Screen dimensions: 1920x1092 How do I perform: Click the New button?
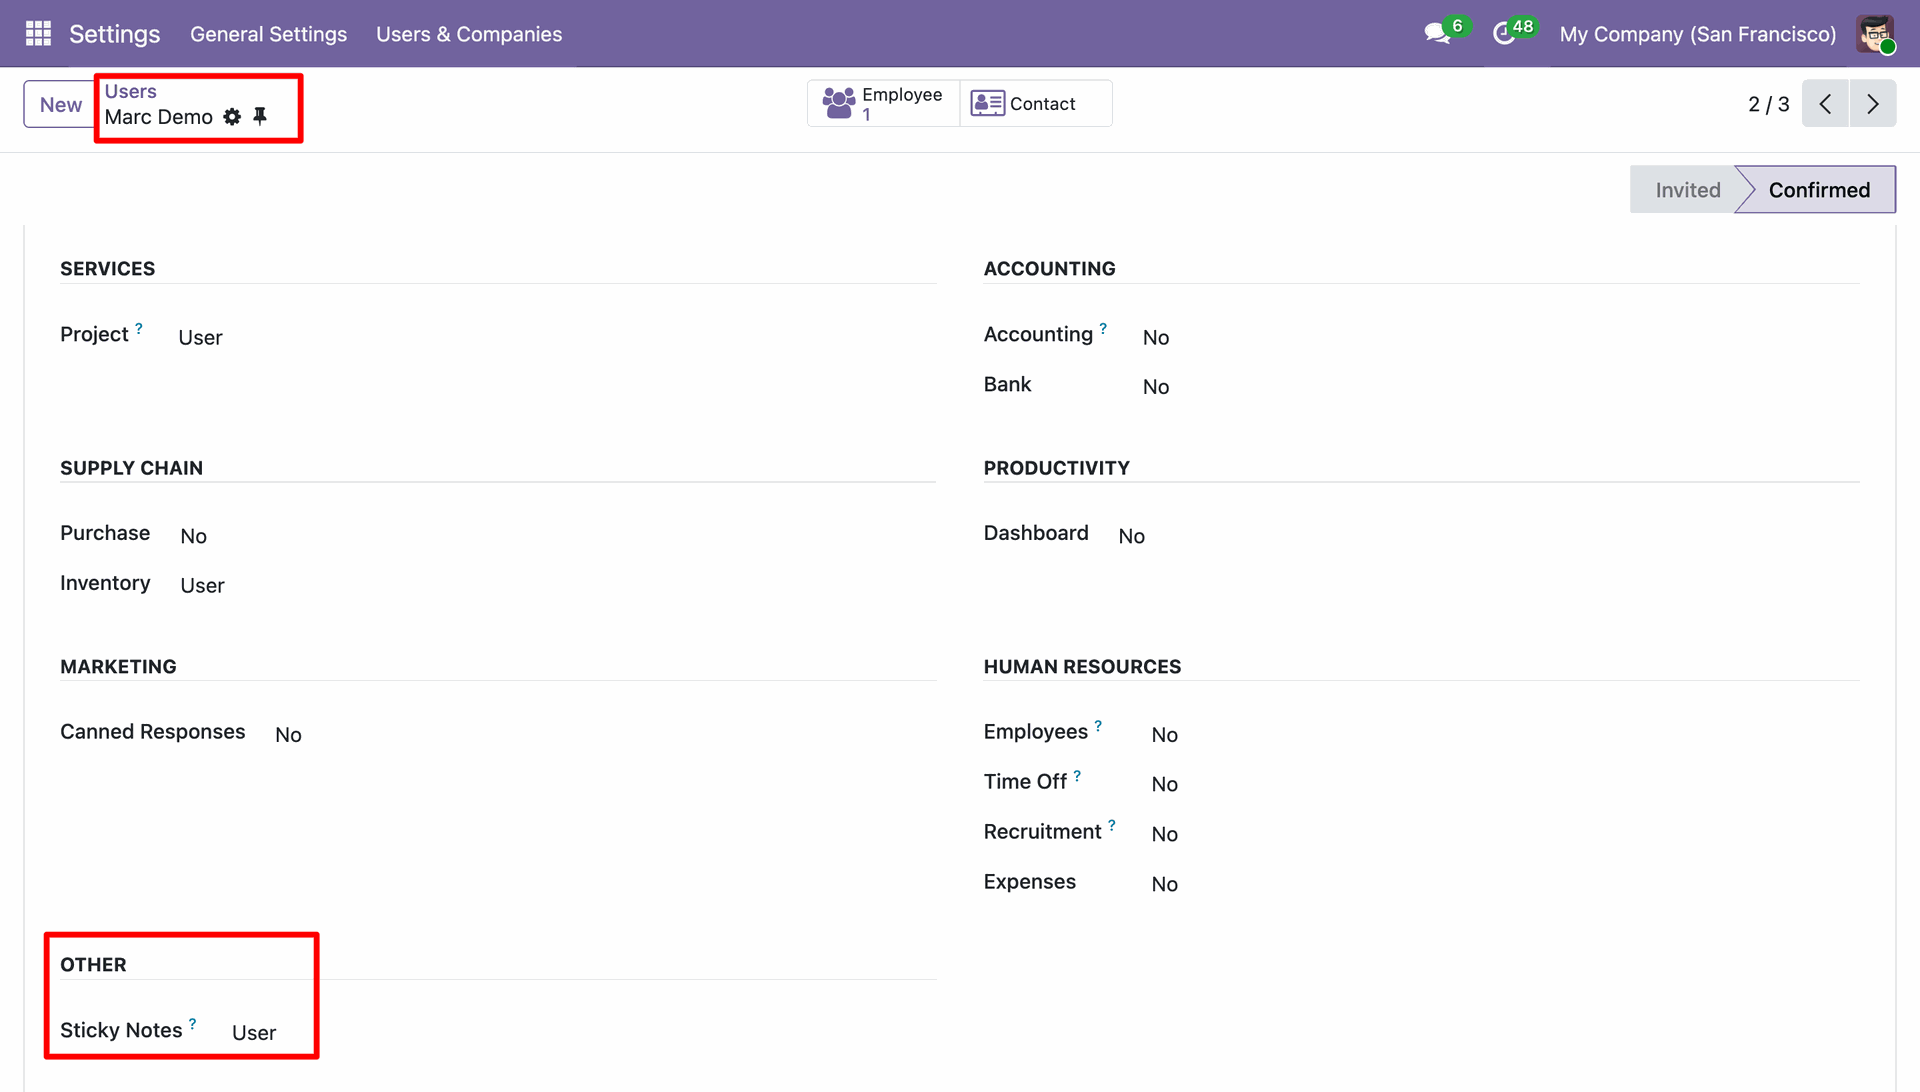click(60, 104)
